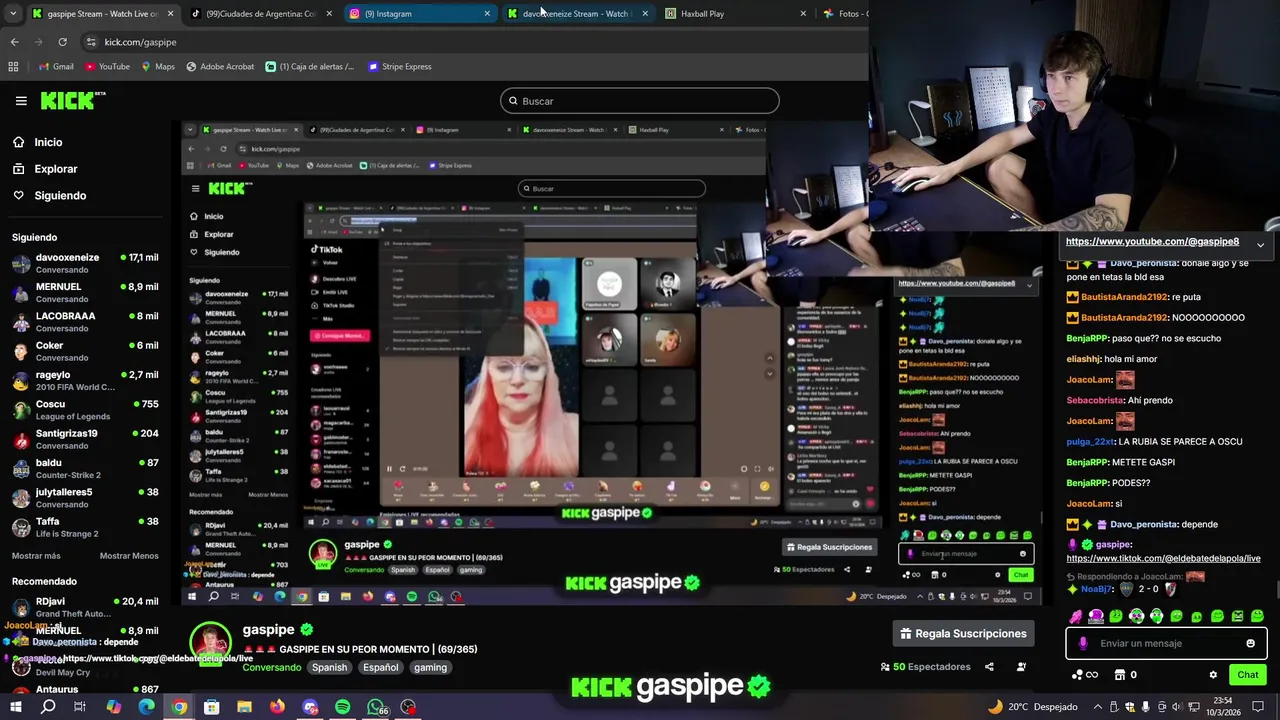Close the Haxball Play tab

803,14
